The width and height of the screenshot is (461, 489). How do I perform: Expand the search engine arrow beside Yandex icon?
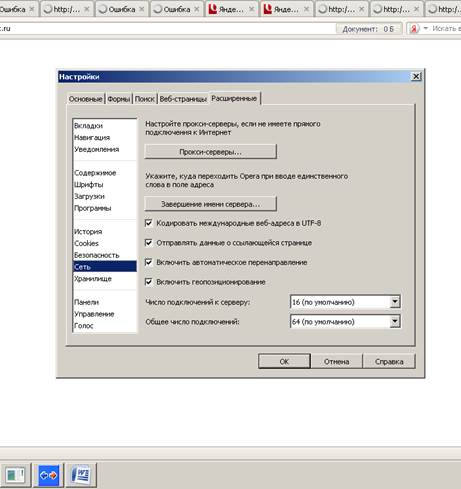coord(425,29)
